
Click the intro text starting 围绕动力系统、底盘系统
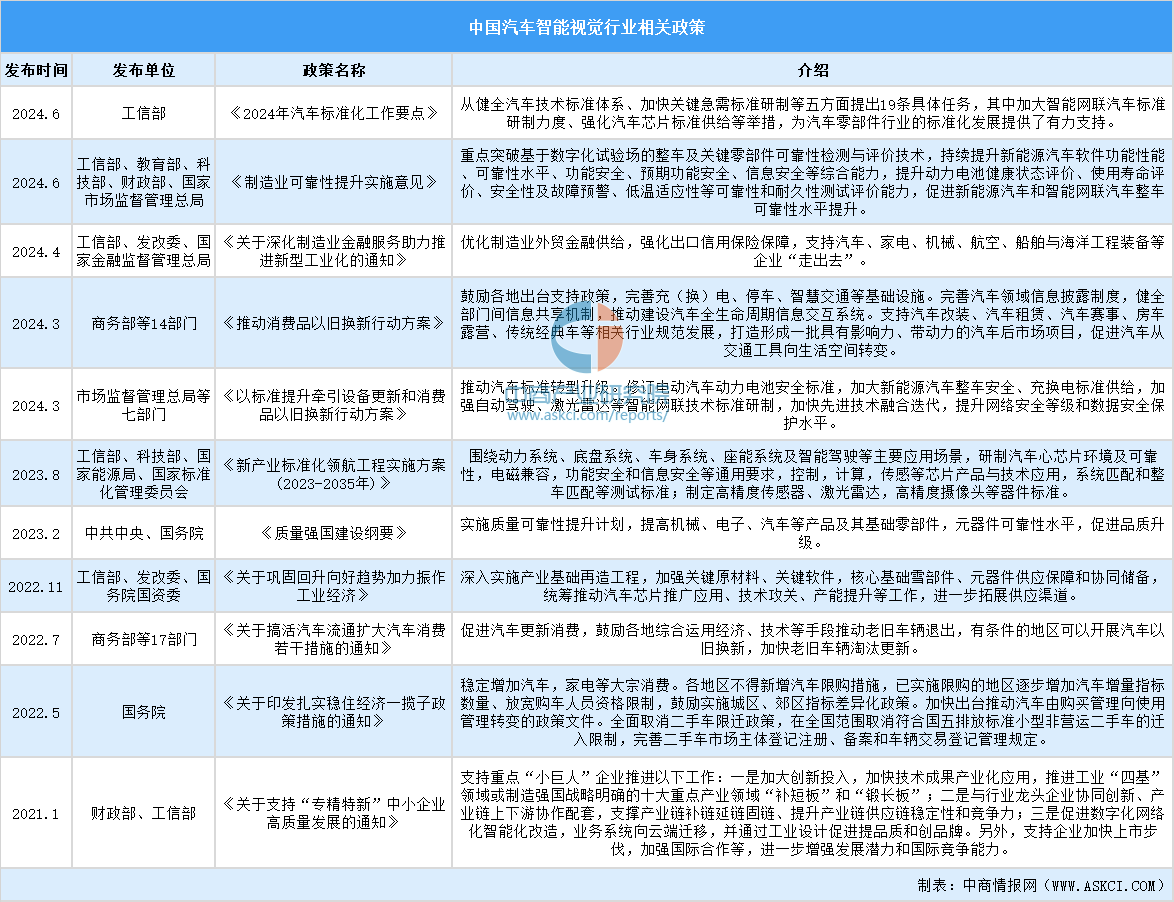click(x=813, y=475)
